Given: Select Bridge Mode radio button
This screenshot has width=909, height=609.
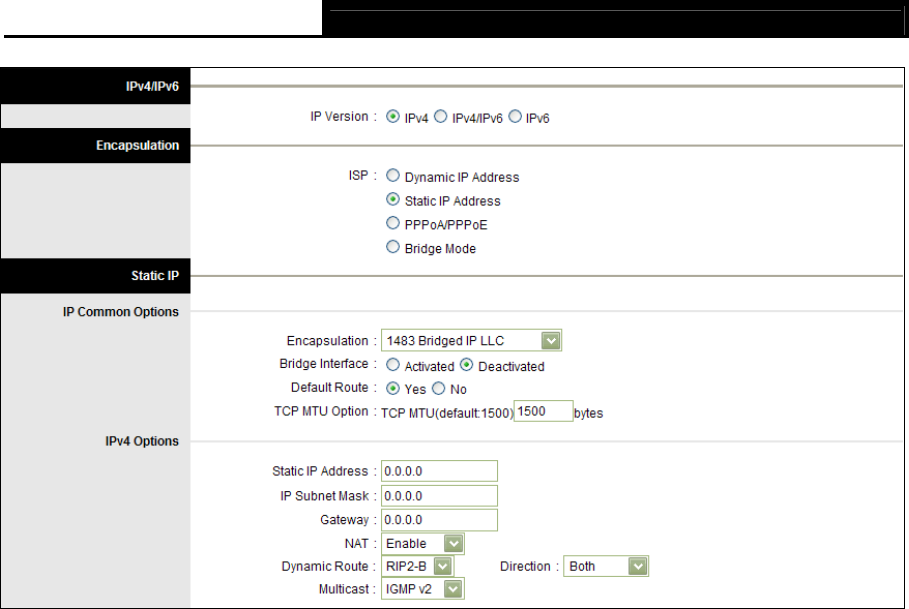Looking at the screenshot, I should 393,247.
